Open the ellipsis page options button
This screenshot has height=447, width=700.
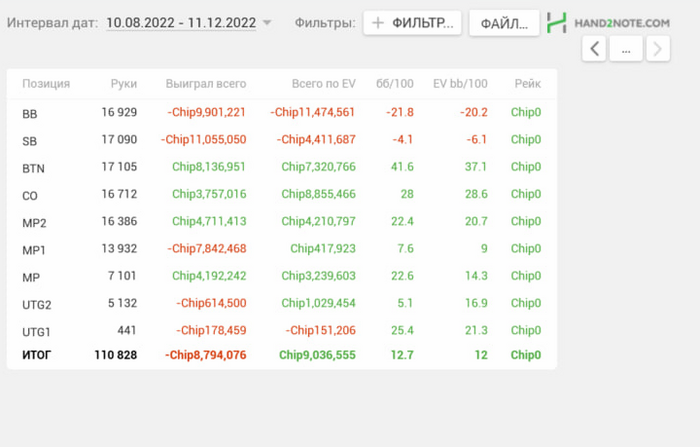click(x=626, y=48)
